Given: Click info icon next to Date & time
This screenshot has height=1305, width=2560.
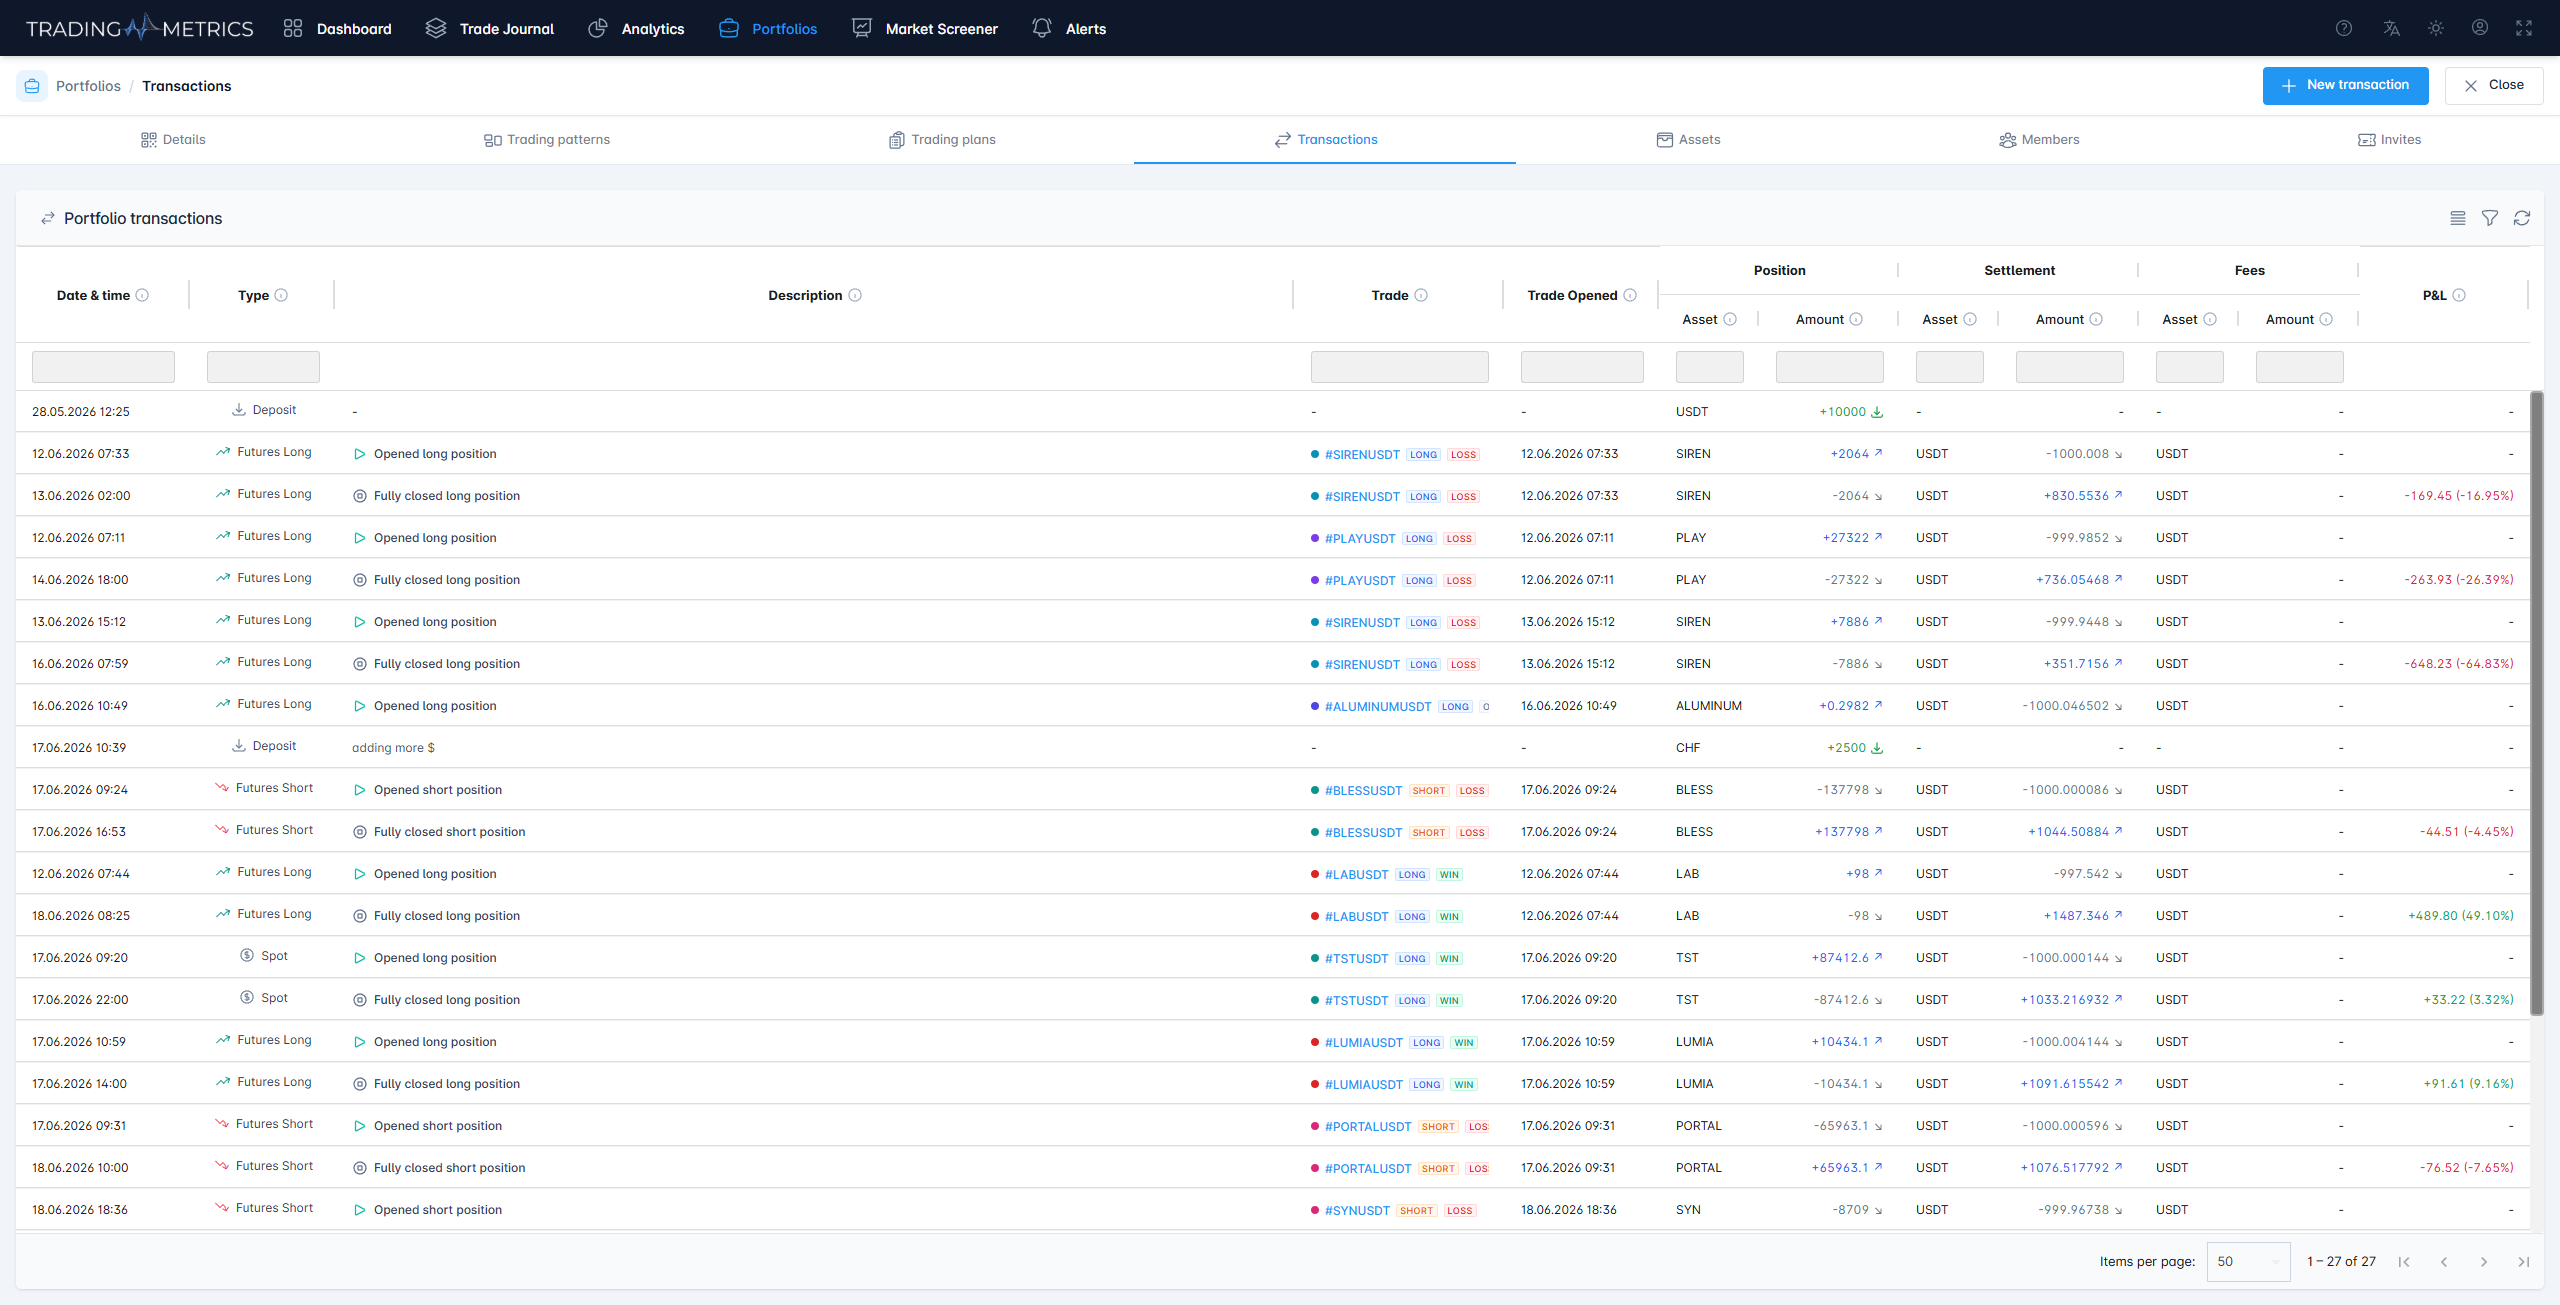Looking at the screenshot, I should [142, 295].
